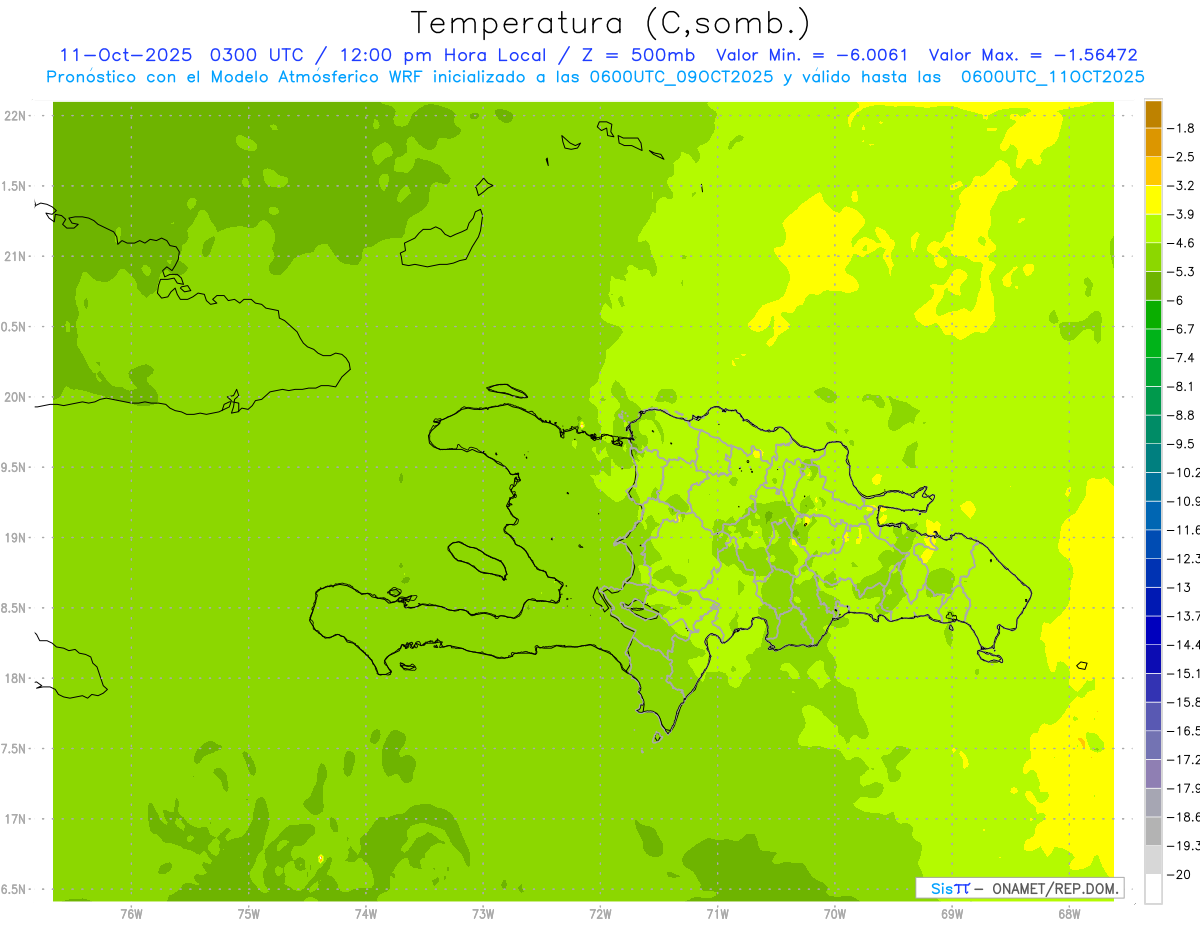
Task: Click the "74W" longitude label
Action: (366, 913)
